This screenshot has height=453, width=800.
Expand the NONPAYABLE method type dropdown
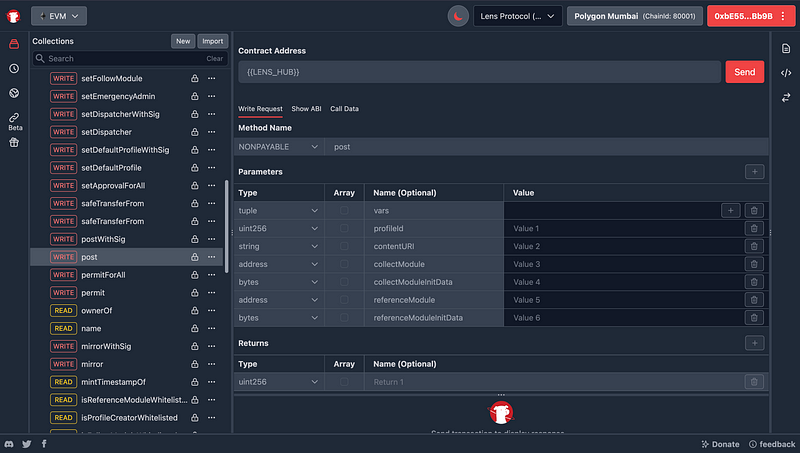coord(279,147)
